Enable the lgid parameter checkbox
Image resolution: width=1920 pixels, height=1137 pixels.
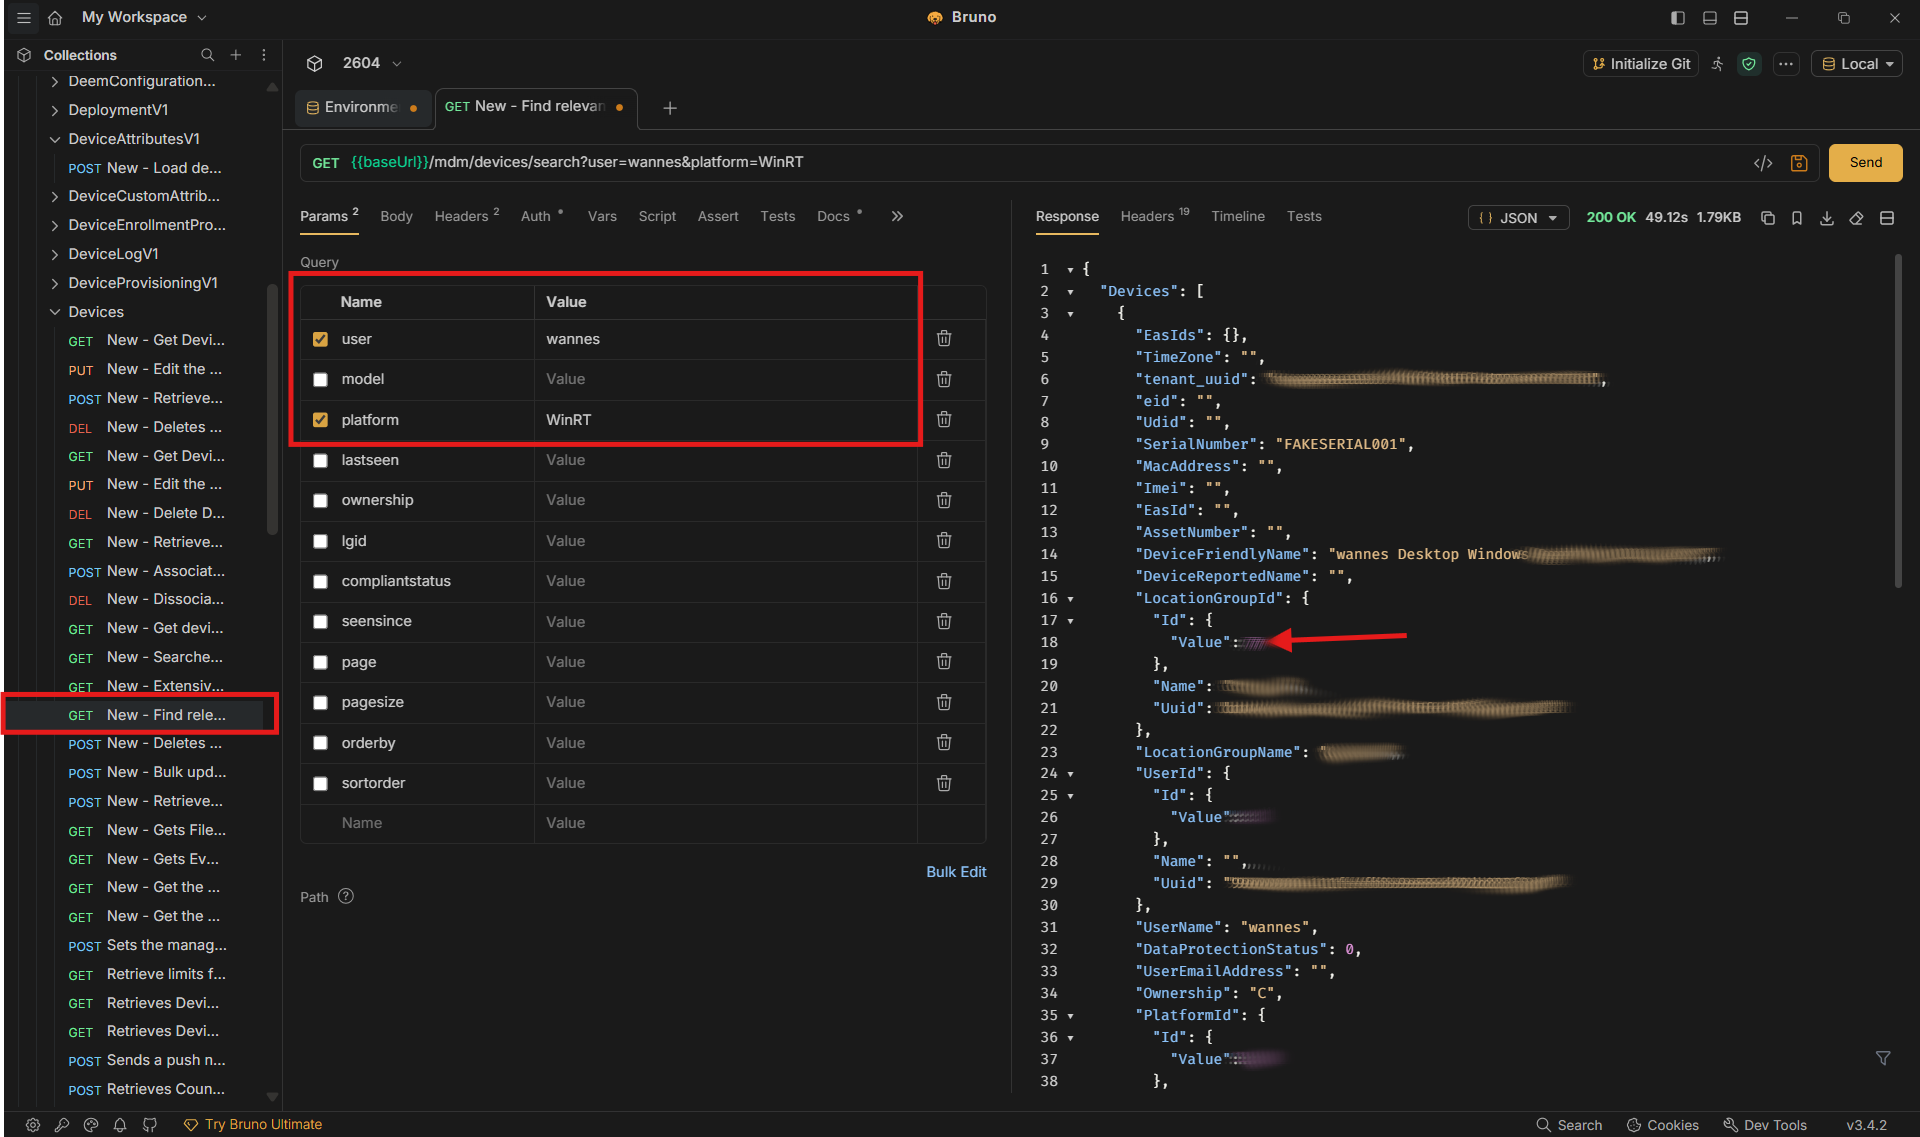click(x=320, y=541)
